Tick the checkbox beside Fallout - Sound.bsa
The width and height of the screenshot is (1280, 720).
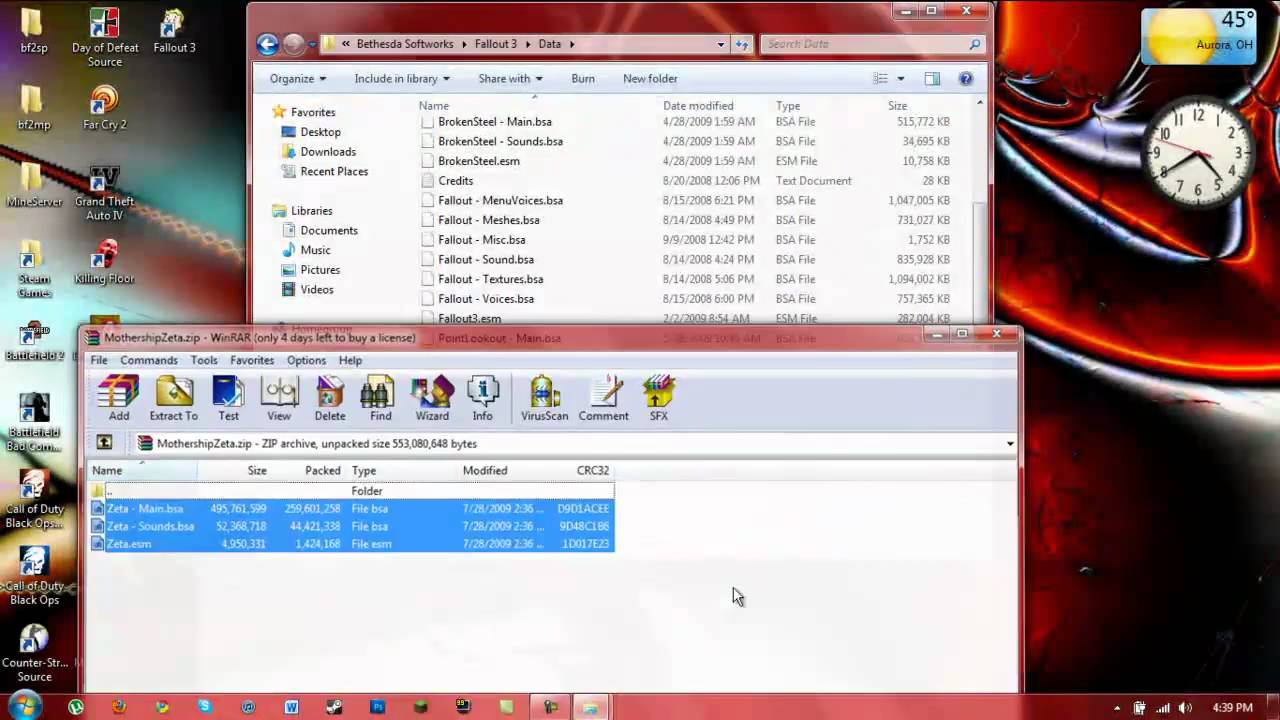click(427, 260)
